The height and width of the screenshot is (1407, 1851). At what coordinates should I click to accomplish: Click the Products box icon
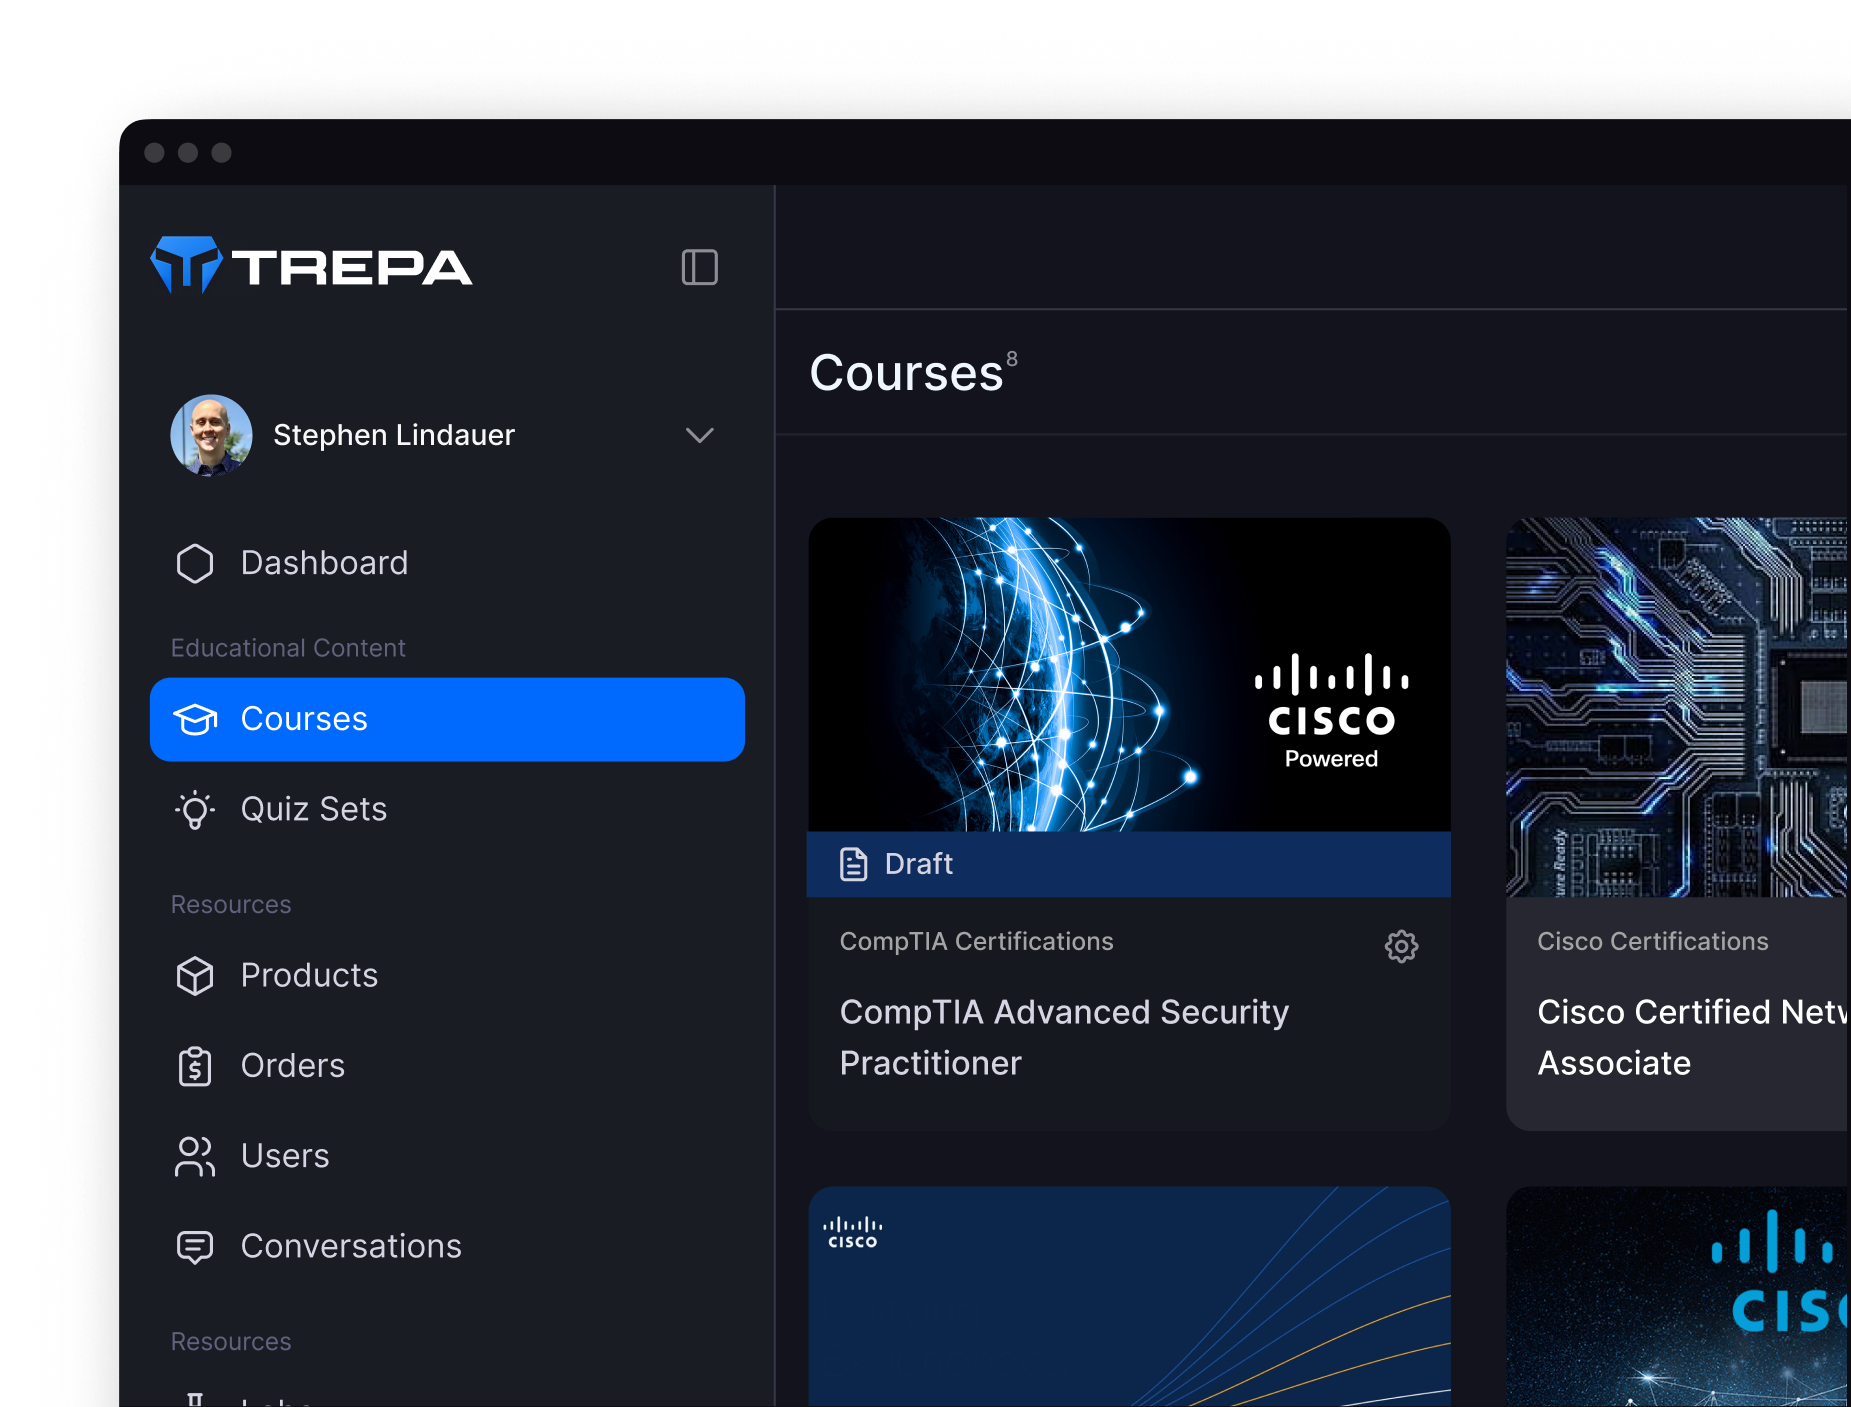195,975
